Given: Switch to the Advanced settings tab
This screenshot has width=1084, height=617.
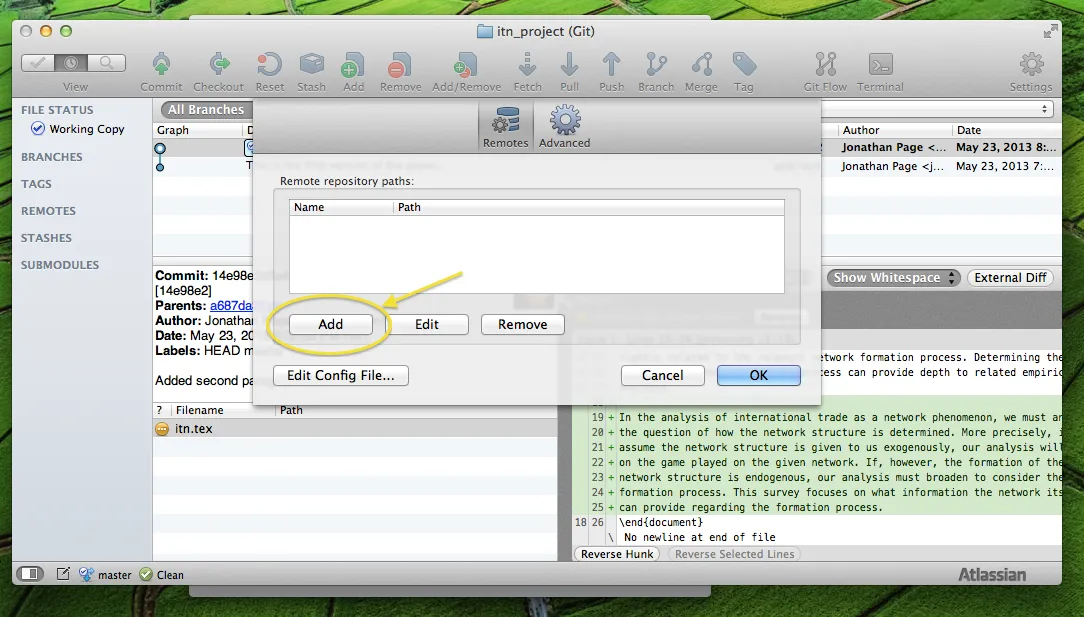Looking at the screenshot, I should click(565, 127).
